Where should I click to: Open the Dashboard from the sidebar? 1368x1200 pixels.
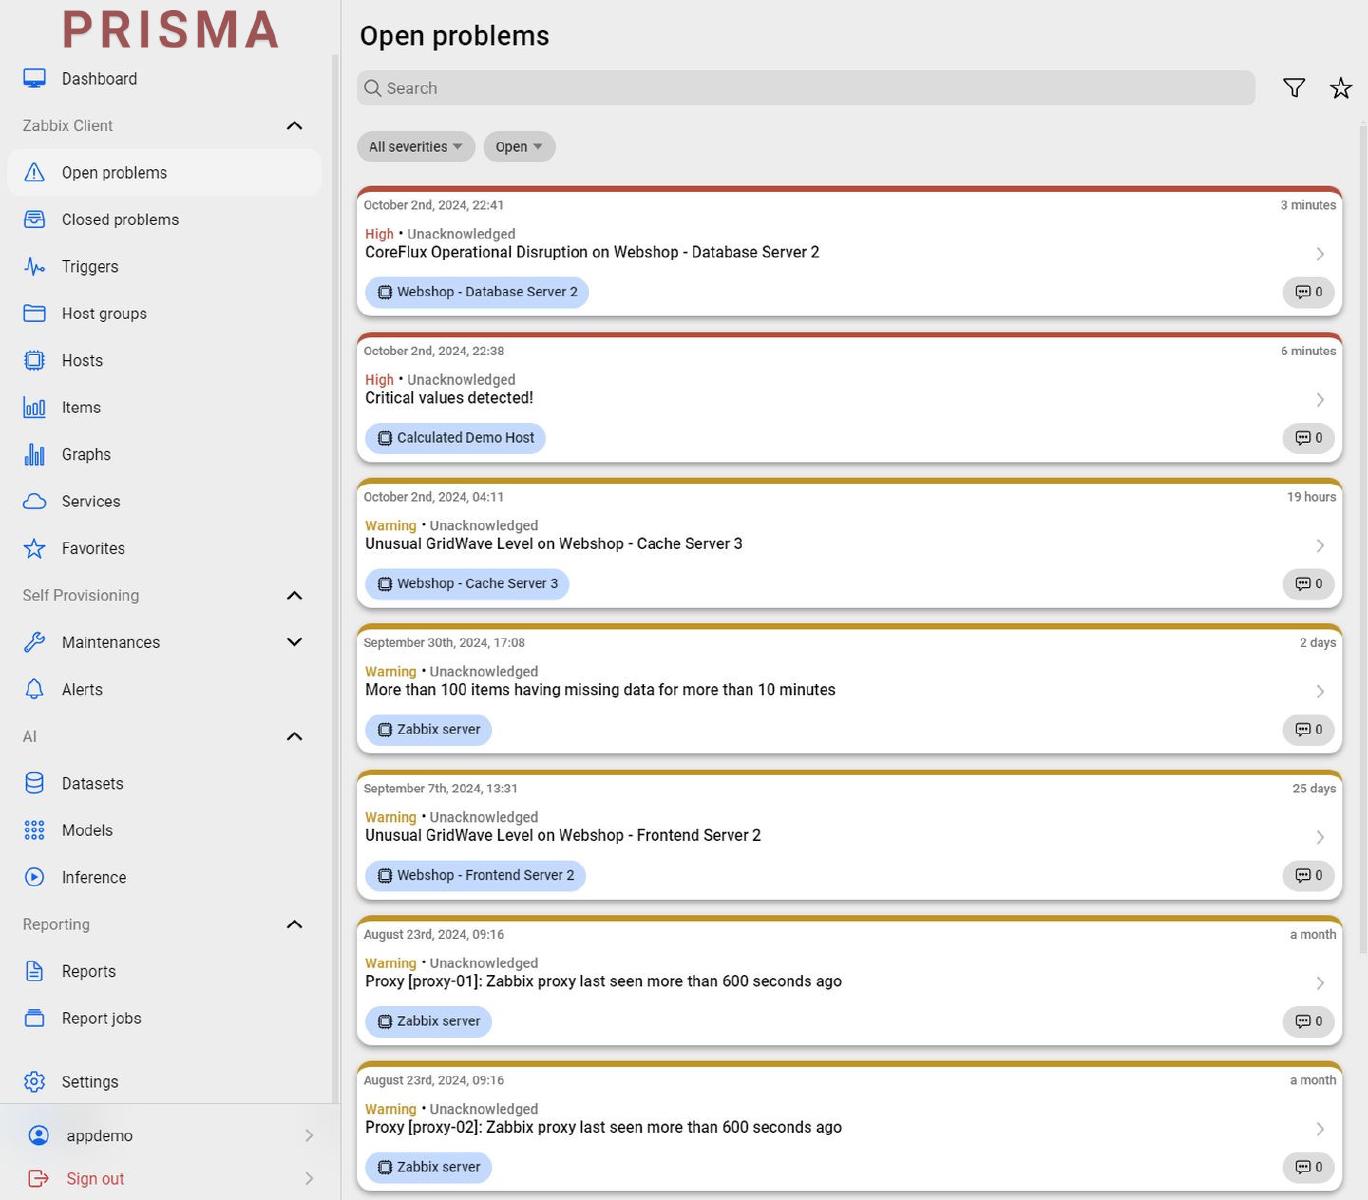(99, 78)
